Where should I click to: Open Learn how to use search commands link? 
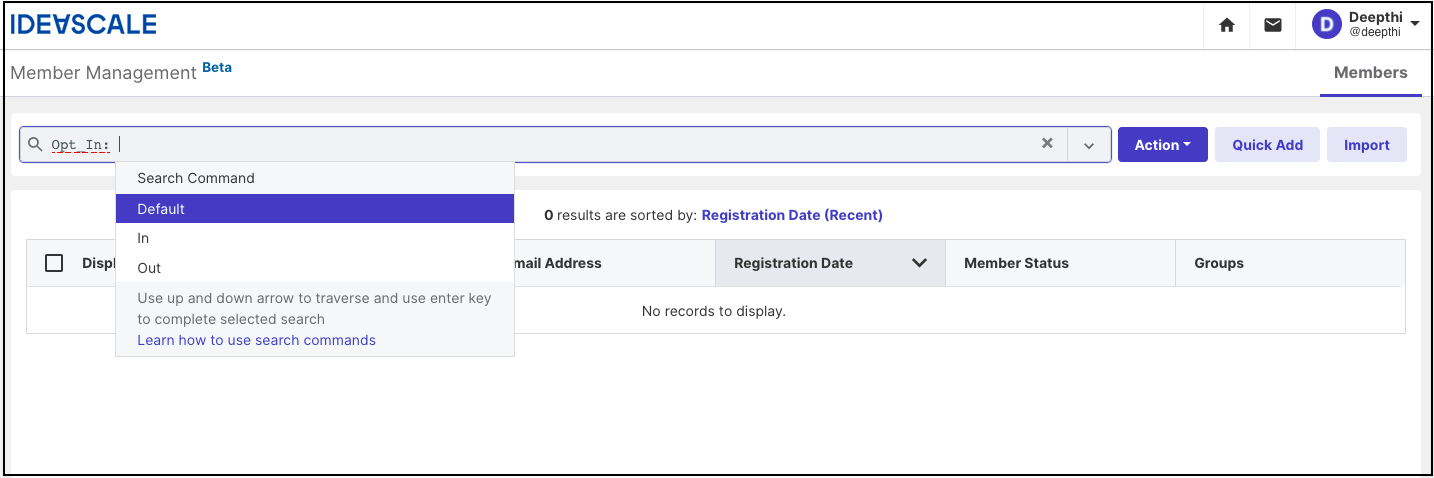(x=257, y=340)
